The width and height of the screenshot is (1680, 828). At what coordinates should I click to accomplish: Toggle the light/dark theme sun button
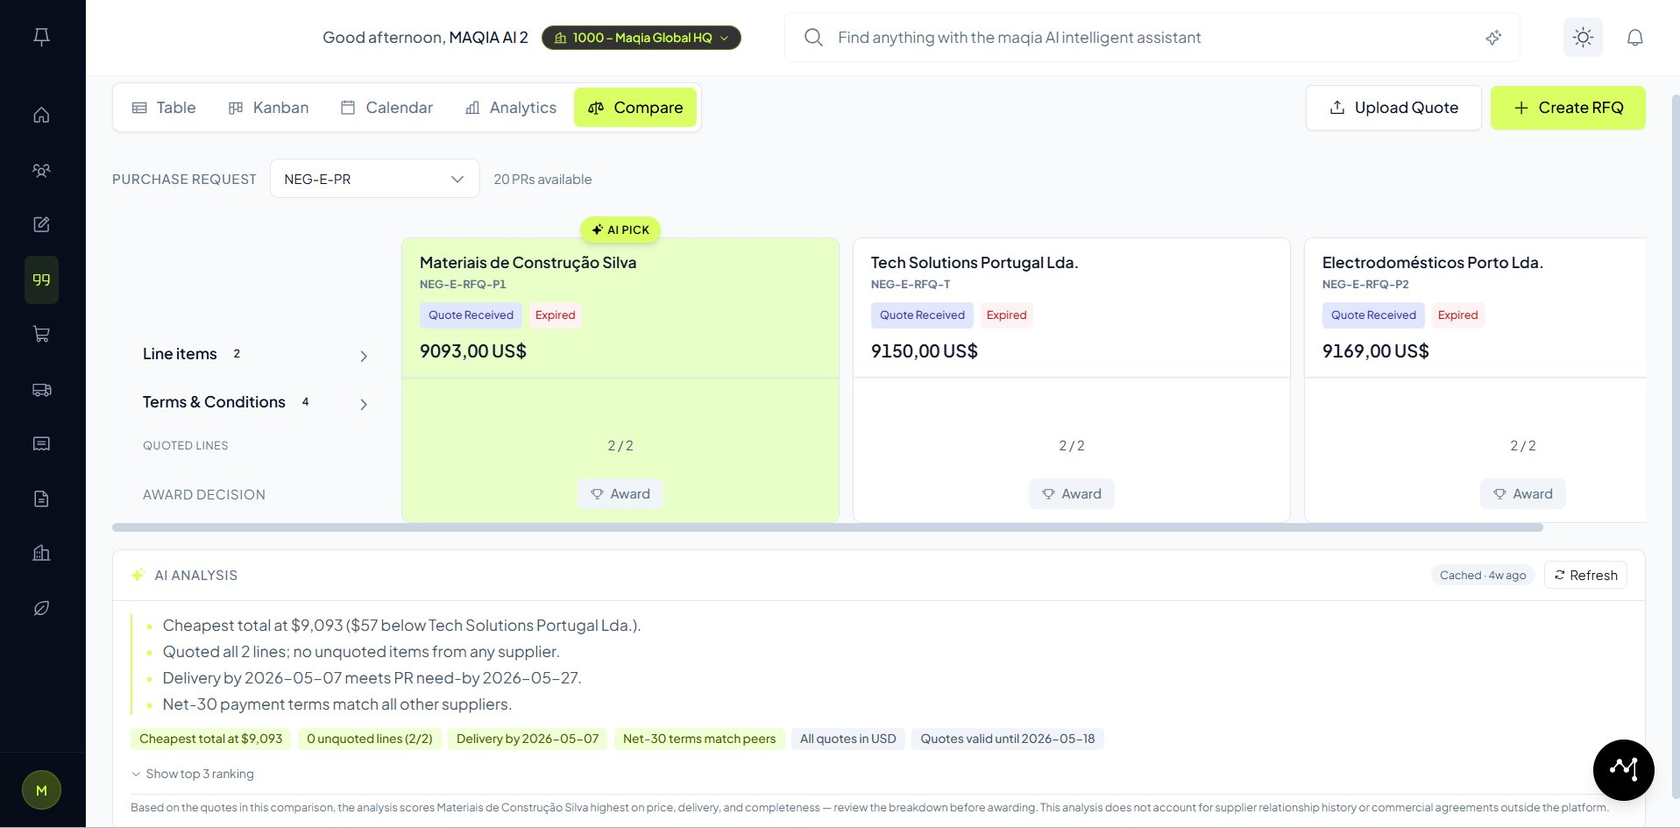point(1582,37)
